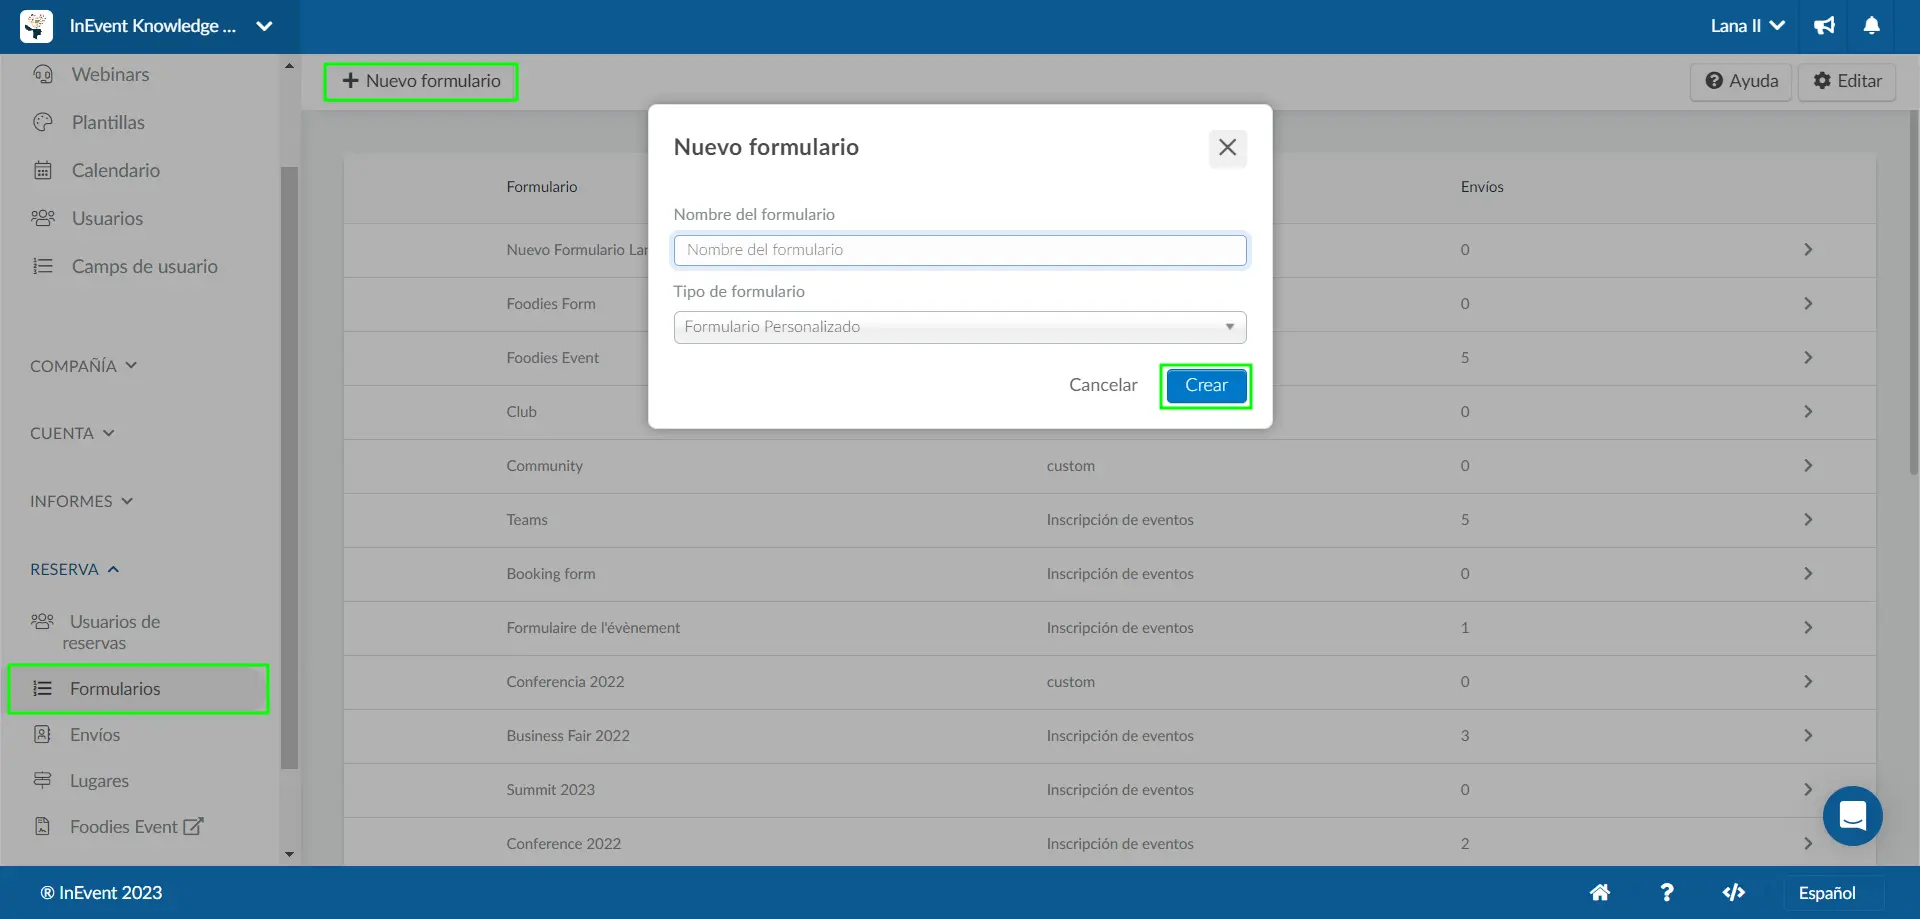1920x919 pixels.
Task: Open the Community form row arrow
Action: click(1808, 466)
